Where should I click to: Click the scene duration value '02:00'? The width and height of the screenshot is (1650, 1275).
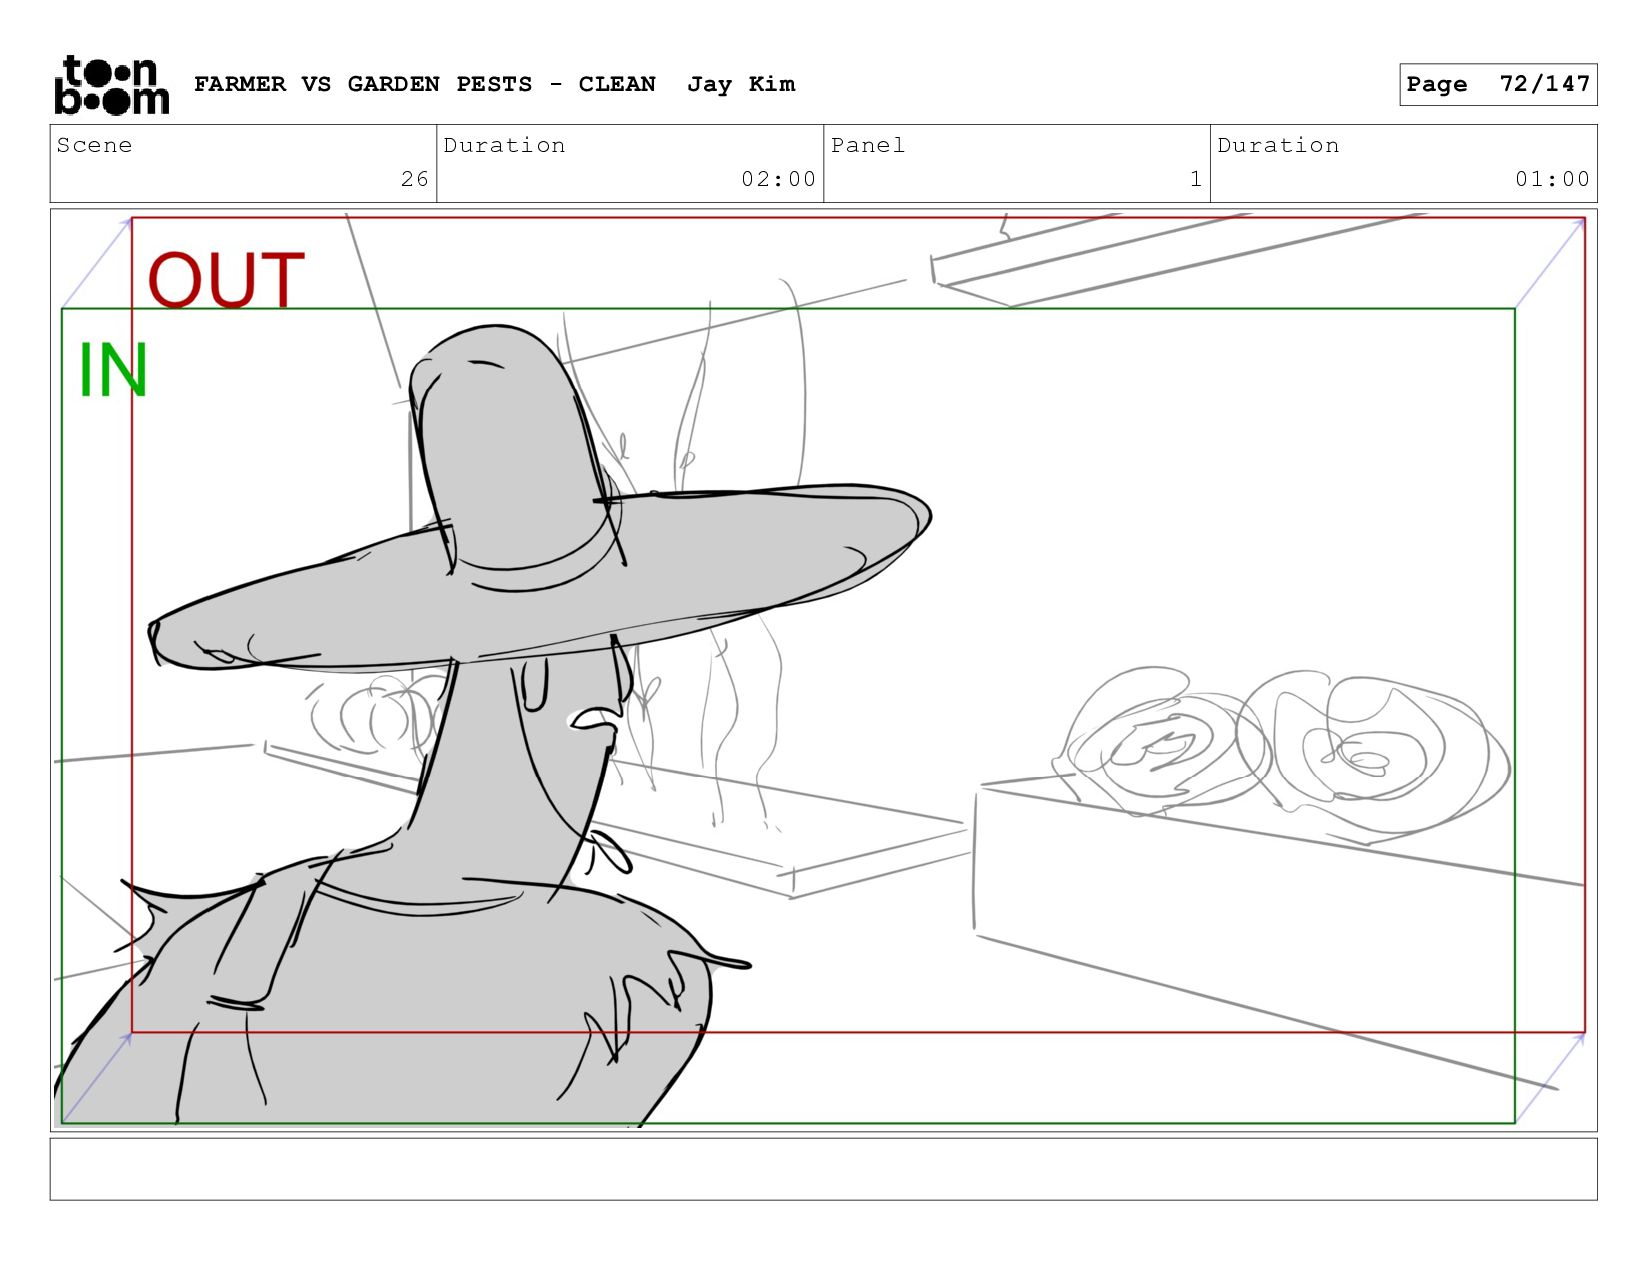(x=778, y=179)
